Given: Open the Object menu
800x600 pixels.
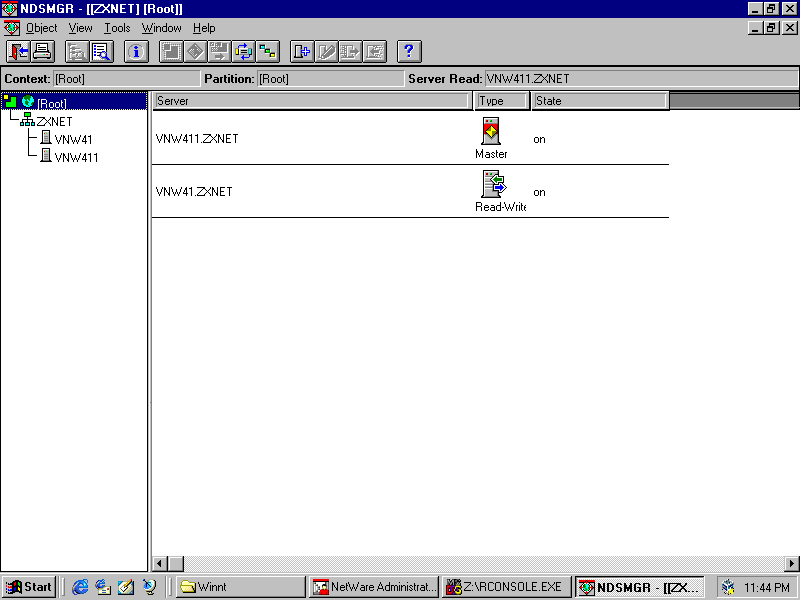Looking at the screenshot, I should (x=41, y=28).
